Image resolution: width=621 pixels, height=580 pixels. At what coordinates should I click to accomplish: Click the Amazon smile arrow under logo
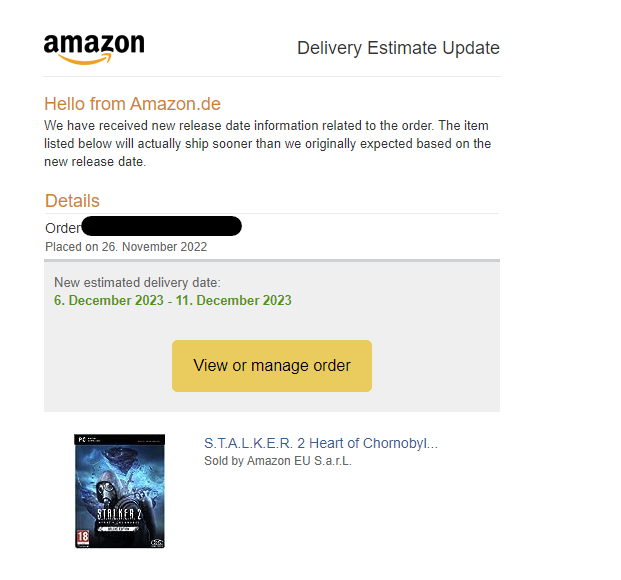[x=92, y=59]
